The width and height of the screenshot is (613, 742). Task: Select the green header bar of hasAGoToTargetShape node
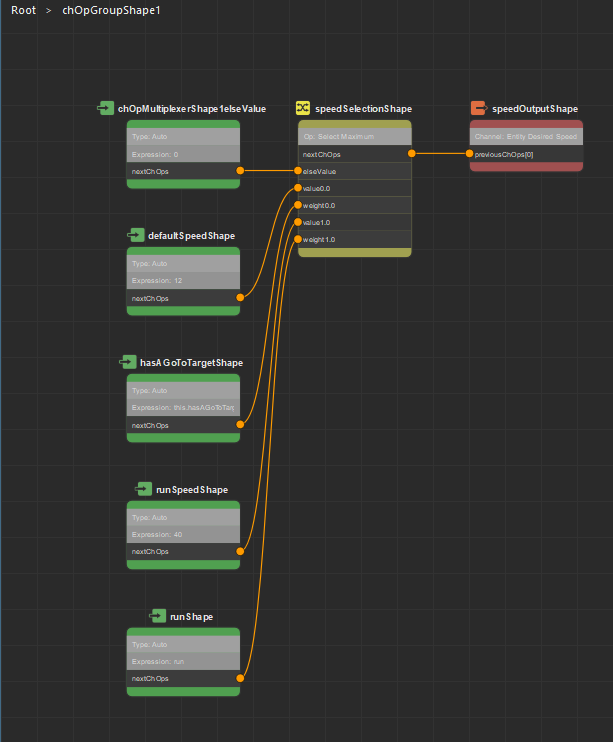[x=183, y=378]
